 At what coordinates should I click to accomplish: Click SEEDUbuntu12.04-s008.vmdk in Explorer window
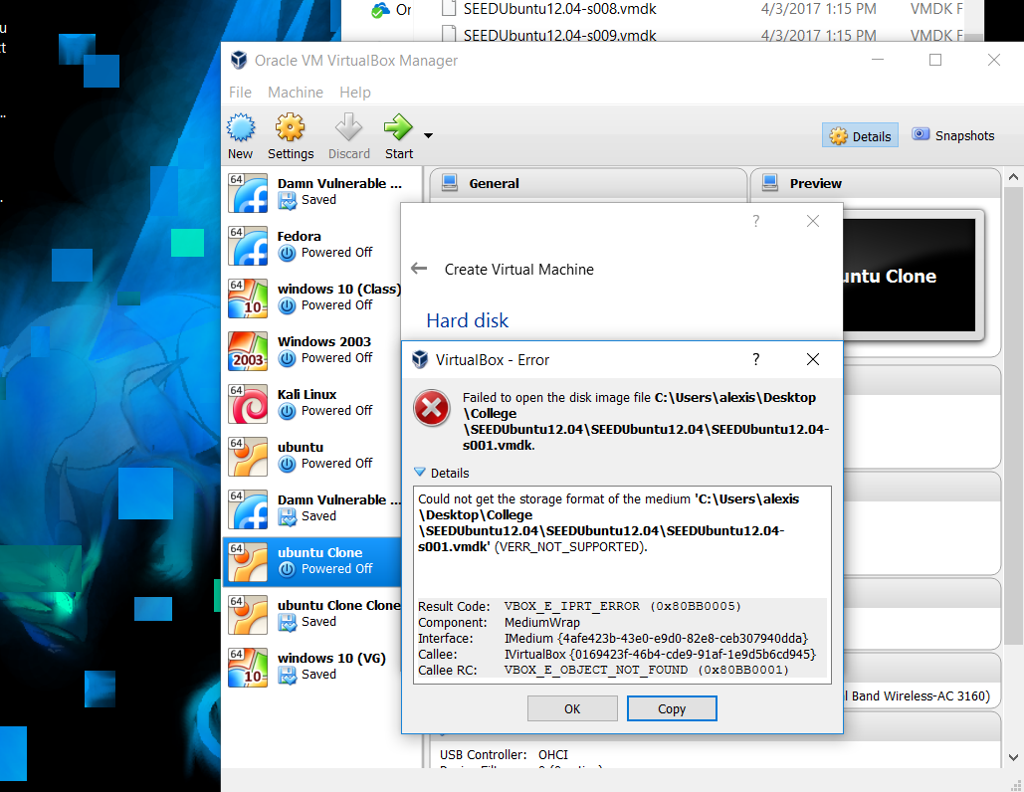point(560,9)
